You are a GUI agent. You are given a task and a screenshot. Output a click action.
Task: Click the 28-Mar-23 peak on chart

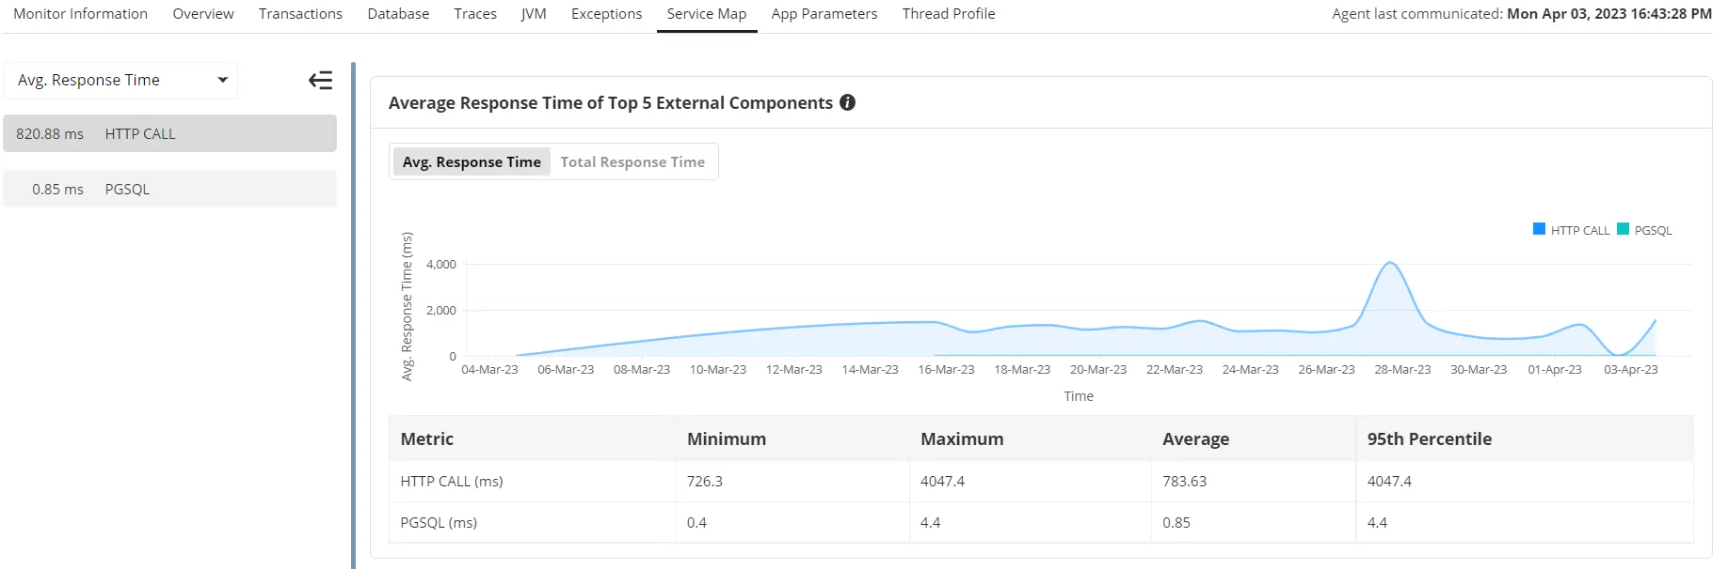tap(1390, 264)
